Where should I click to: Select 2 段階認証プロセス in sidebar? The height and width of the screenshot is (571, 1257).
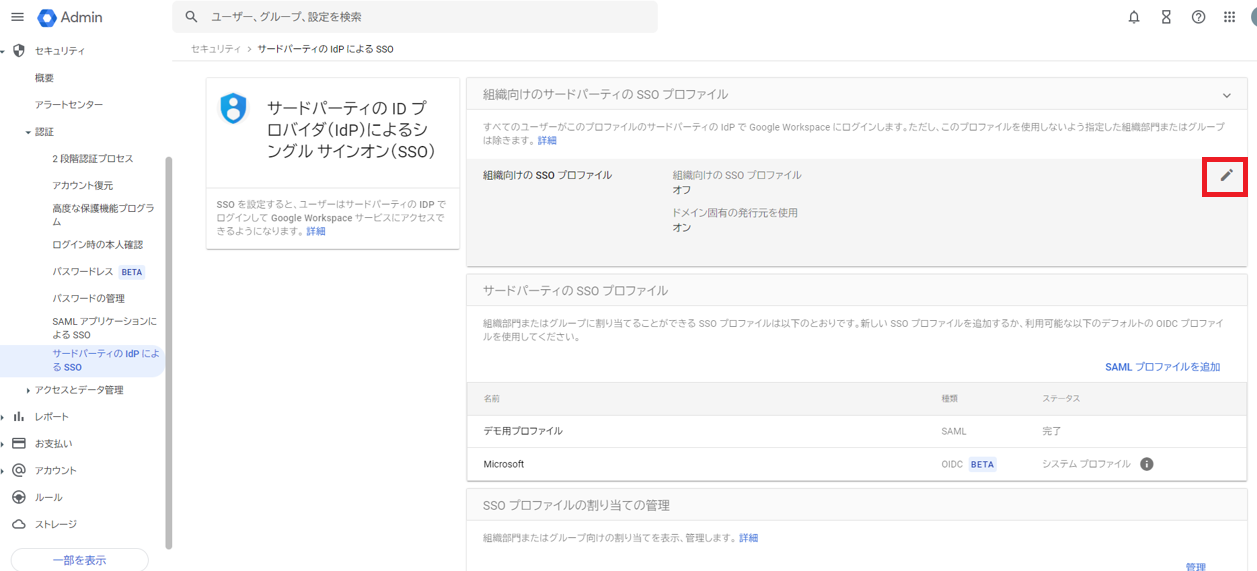(92, 159)
